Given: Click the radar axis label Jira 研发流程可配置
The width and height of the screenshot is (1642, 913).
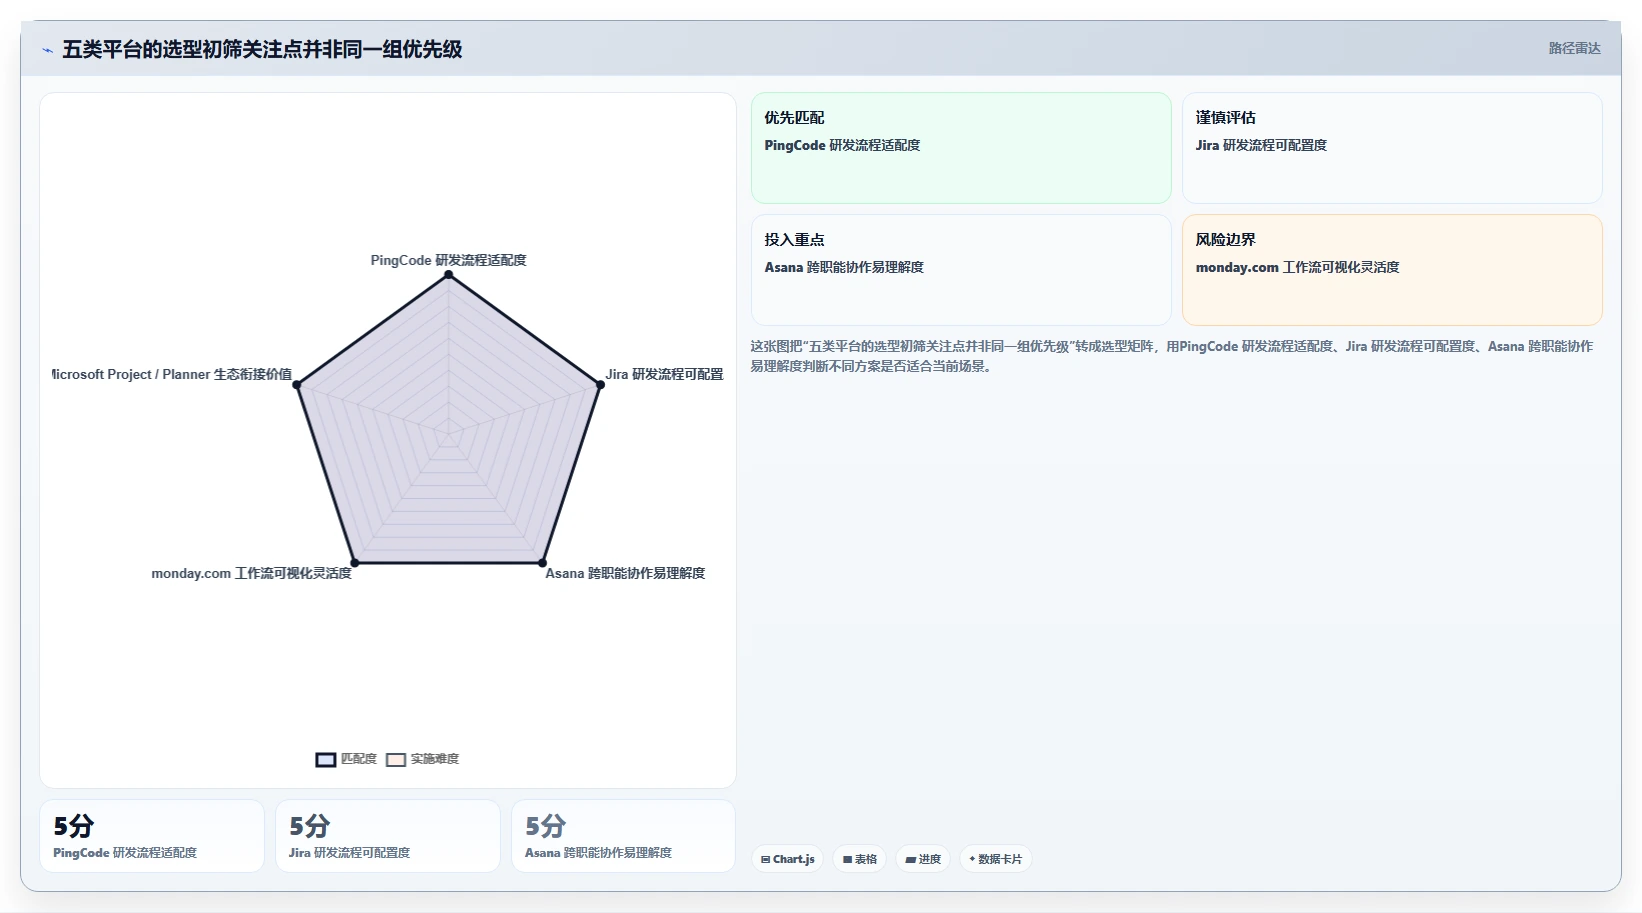Looking at the screenshot, I should click(x=664, y=374).
